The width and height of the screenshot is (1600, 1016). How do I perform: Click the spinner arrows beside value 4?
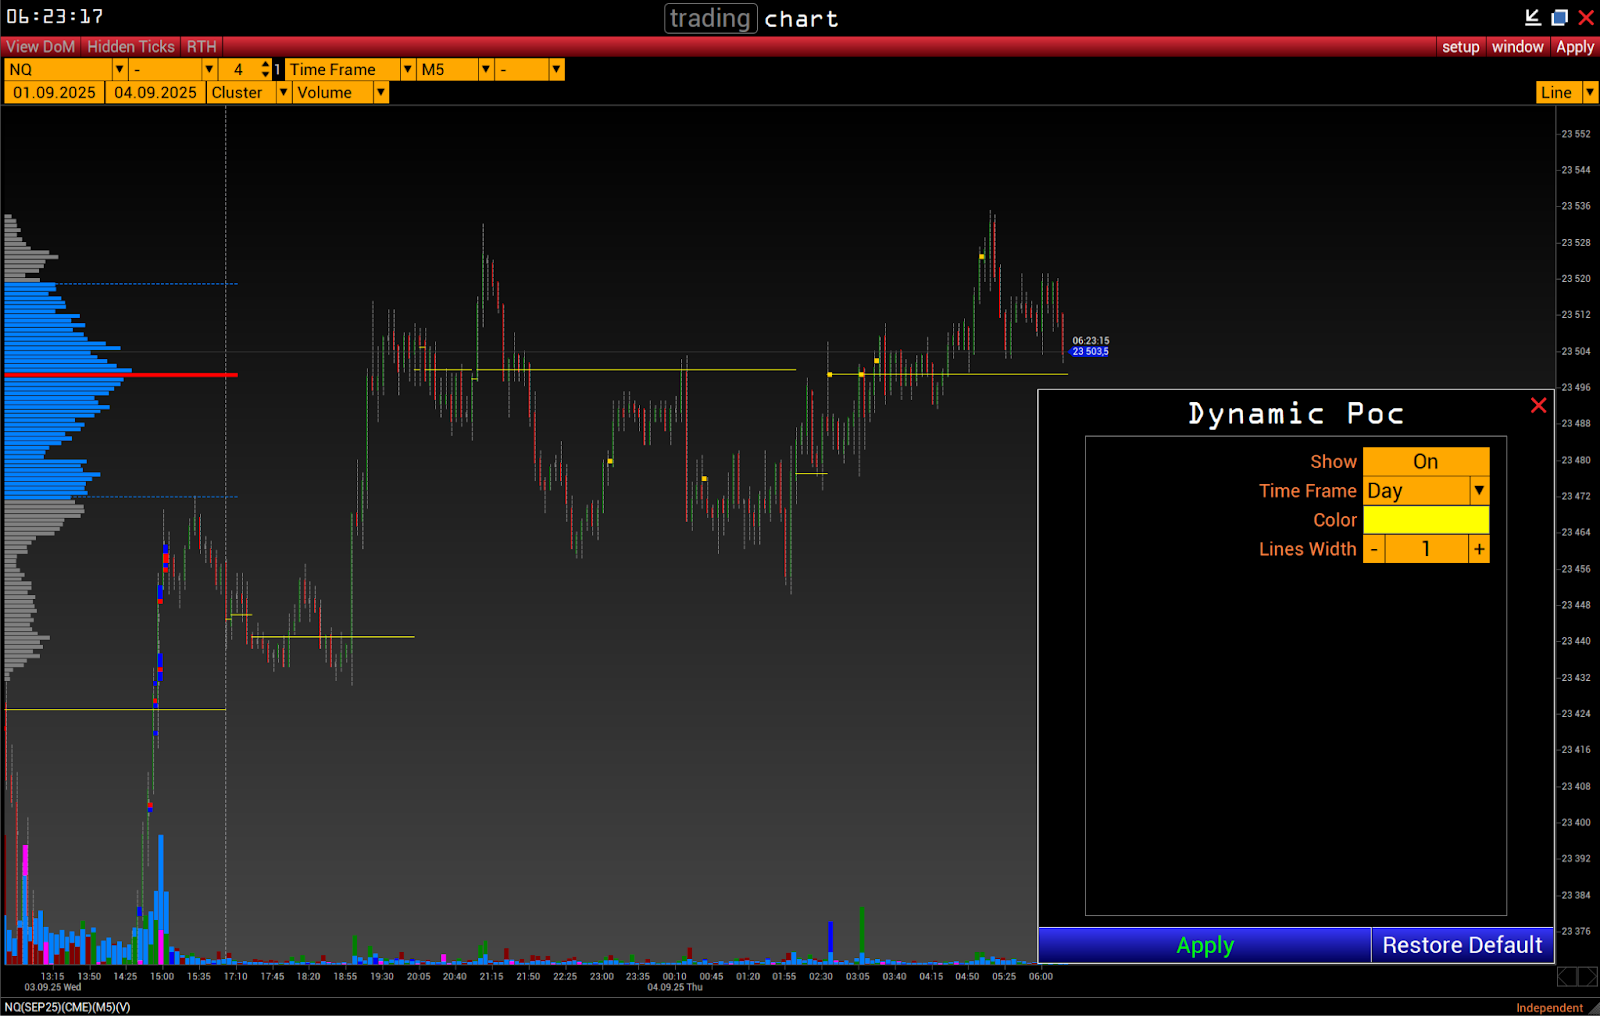point(265,69)
